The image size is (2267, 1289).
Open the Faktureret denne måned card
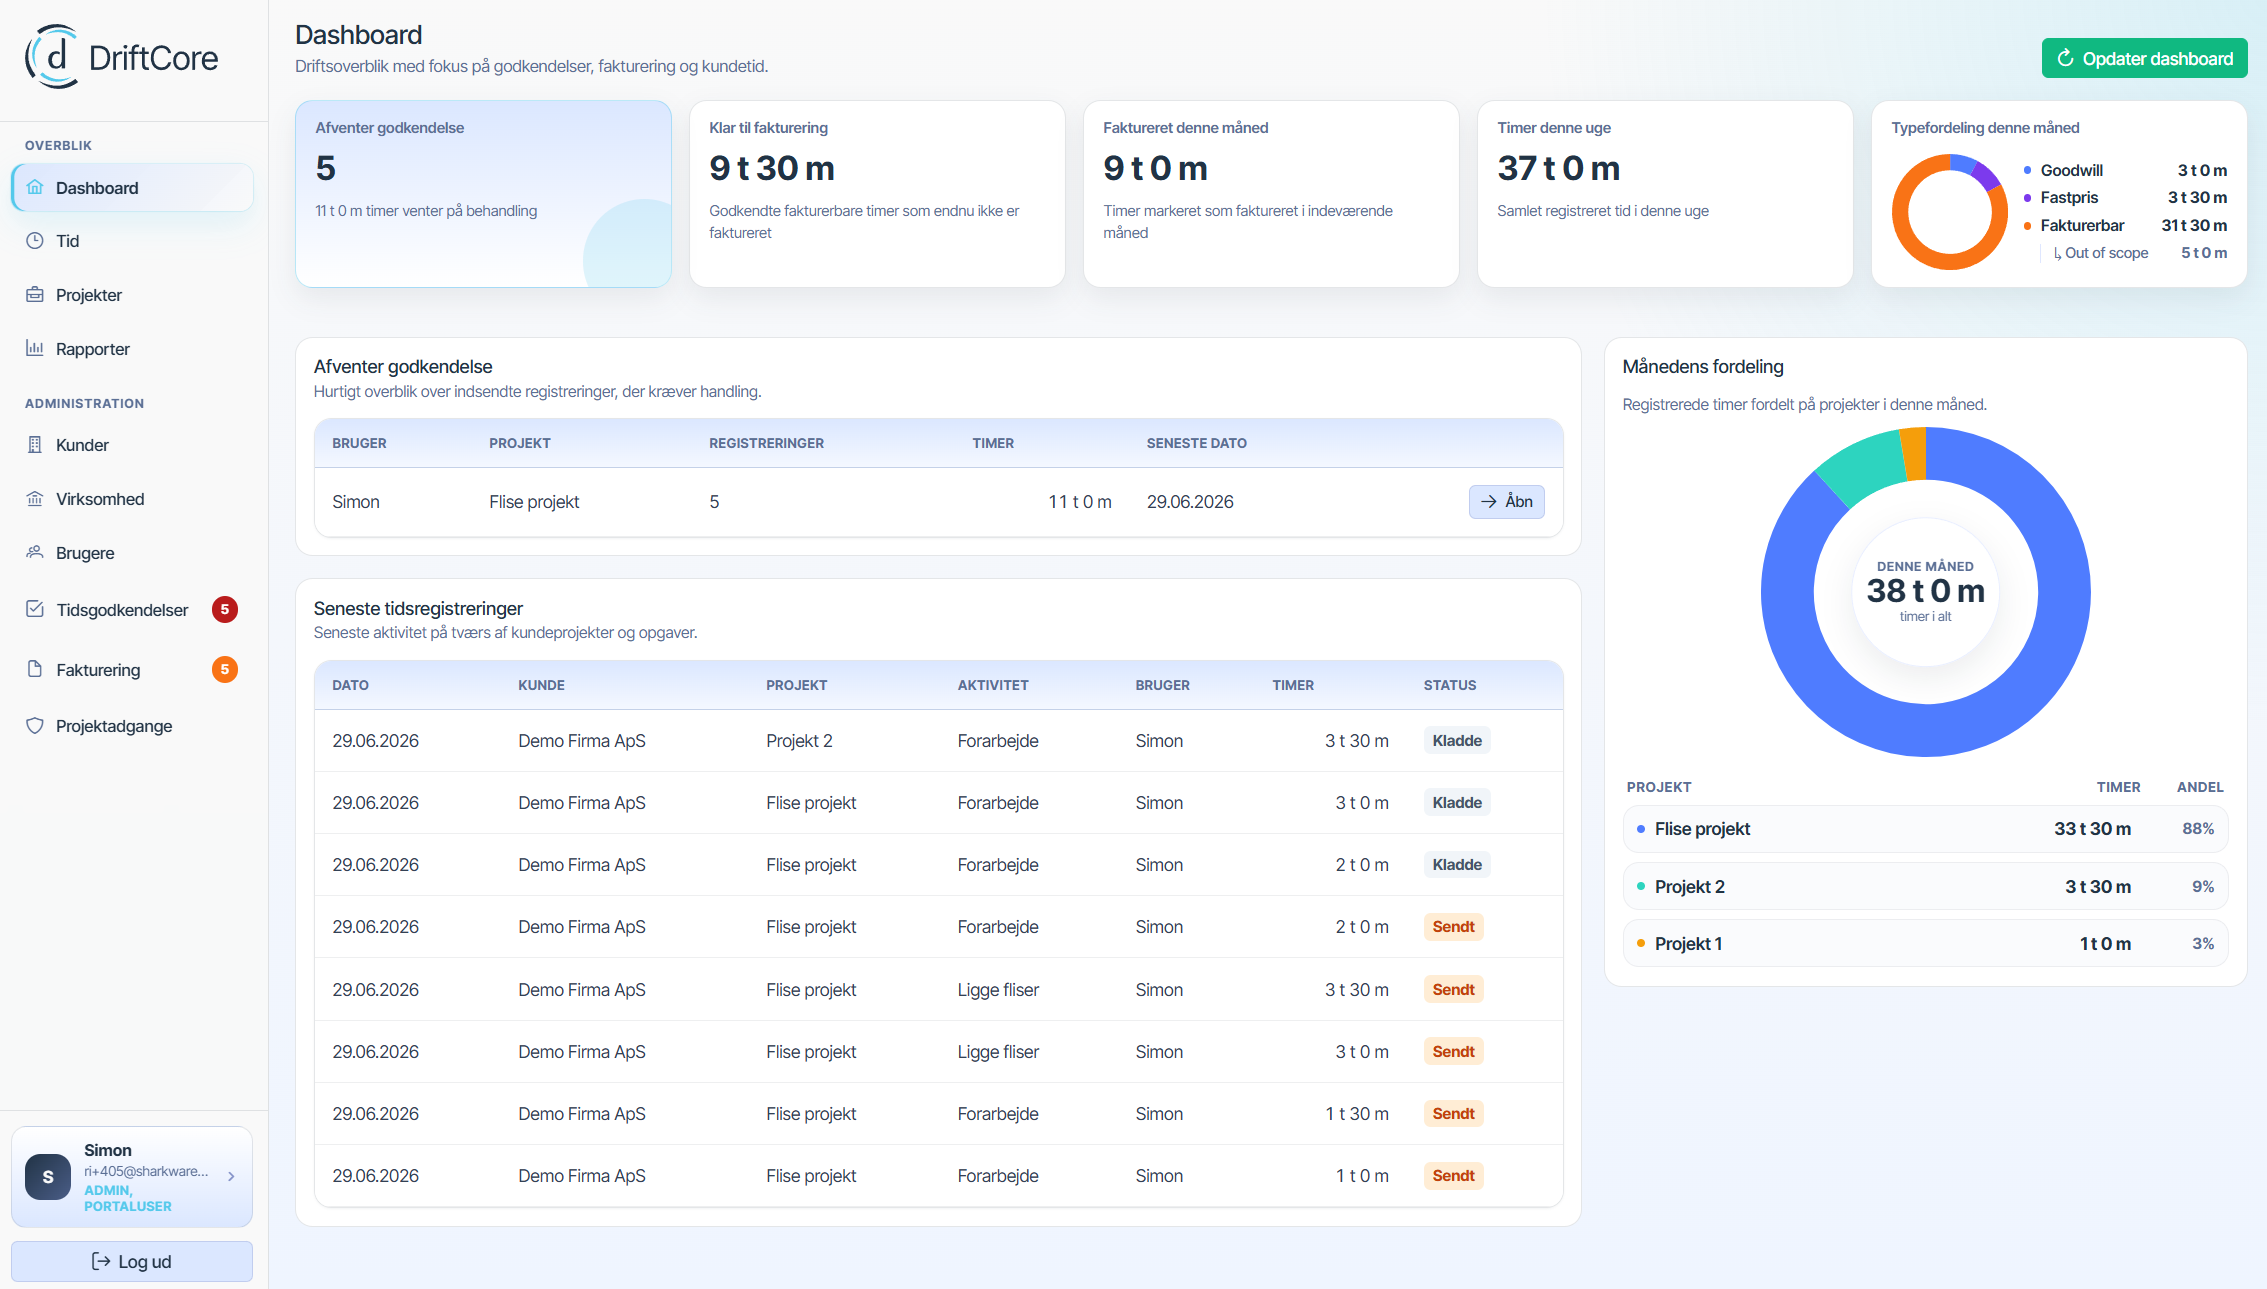coord(1271,194)
